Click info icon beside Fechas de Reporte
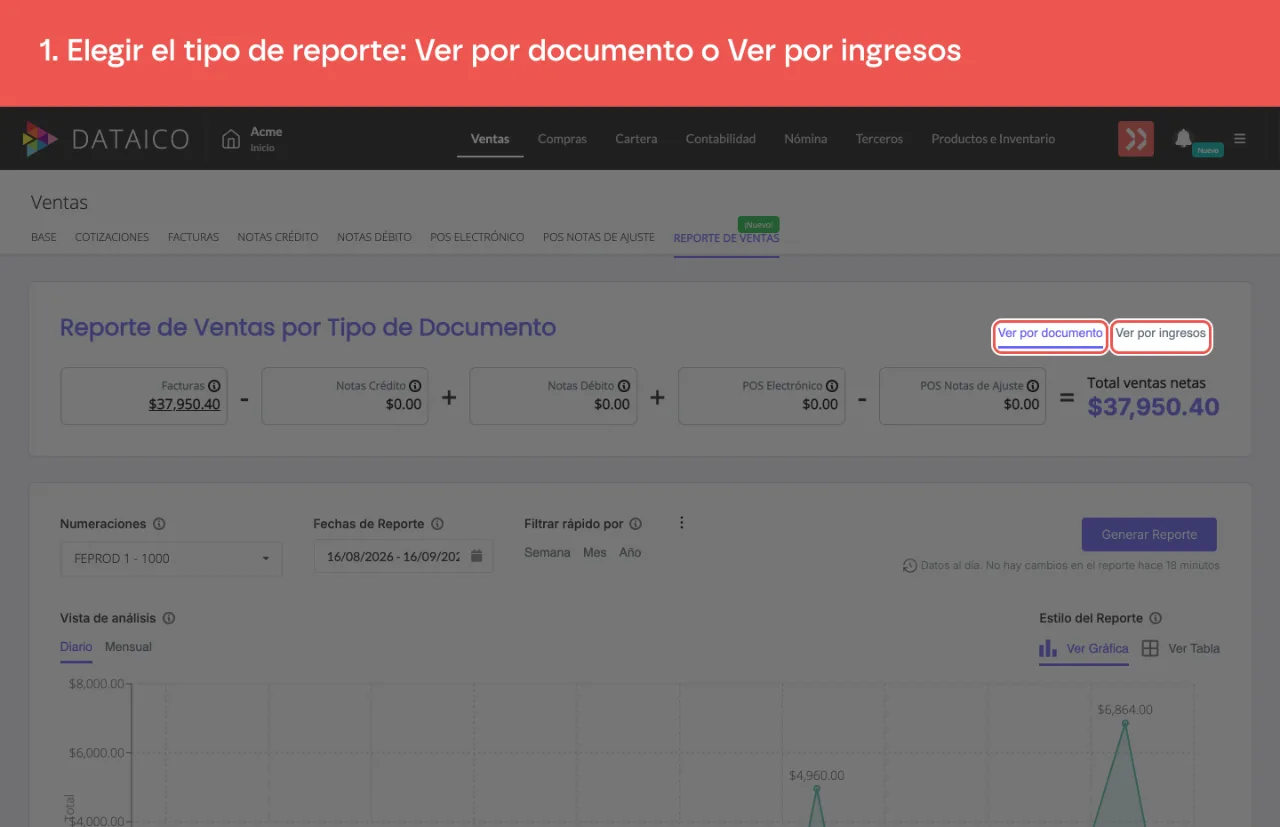1280x827 pixels. coord(437,524)
